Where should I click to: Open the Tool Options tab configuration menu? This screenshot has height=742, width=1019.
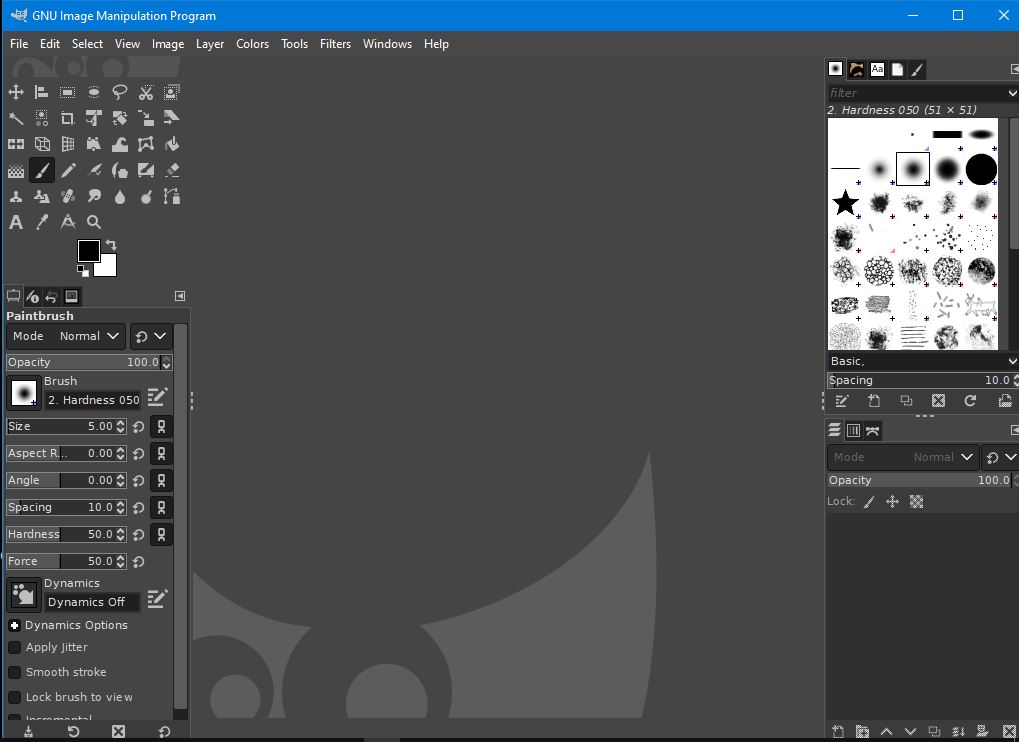click(x=180, y=296)
